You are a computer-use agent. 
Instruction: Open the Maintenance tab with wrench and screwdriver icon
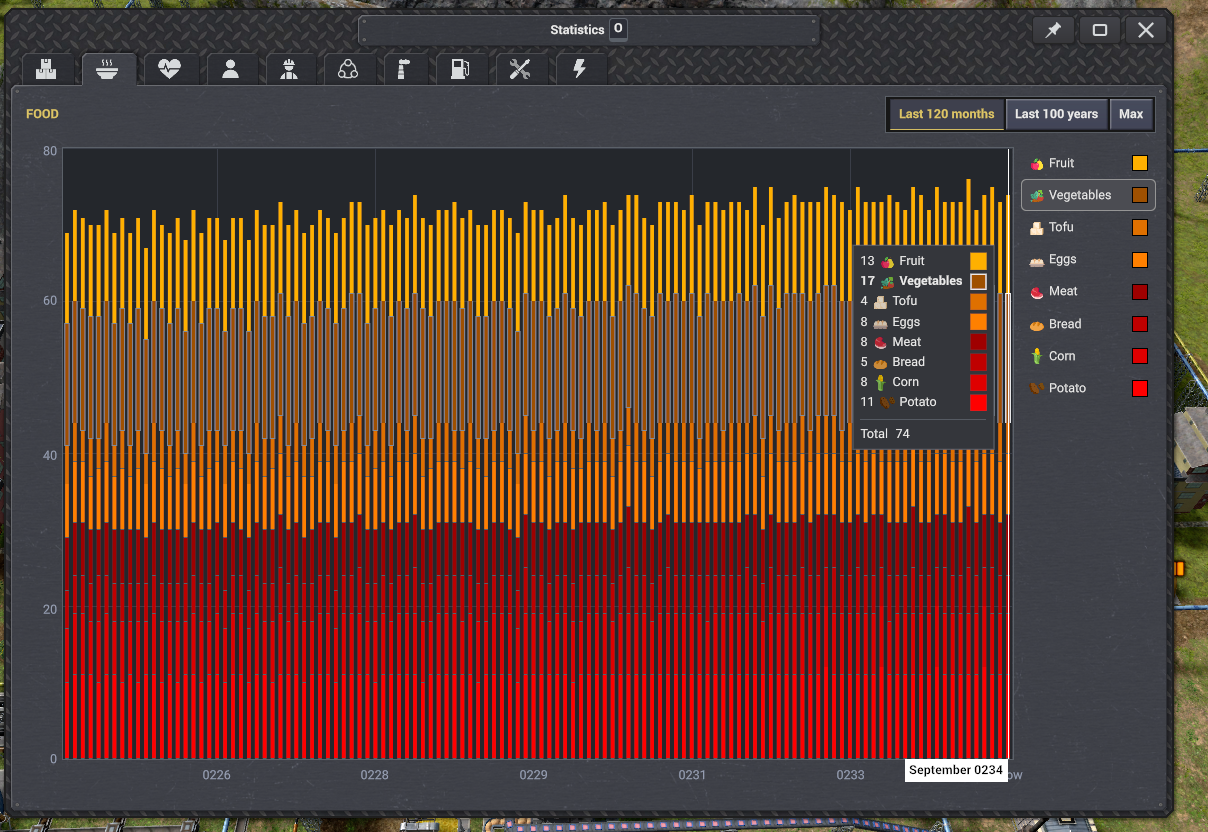[x=520, y=70]
